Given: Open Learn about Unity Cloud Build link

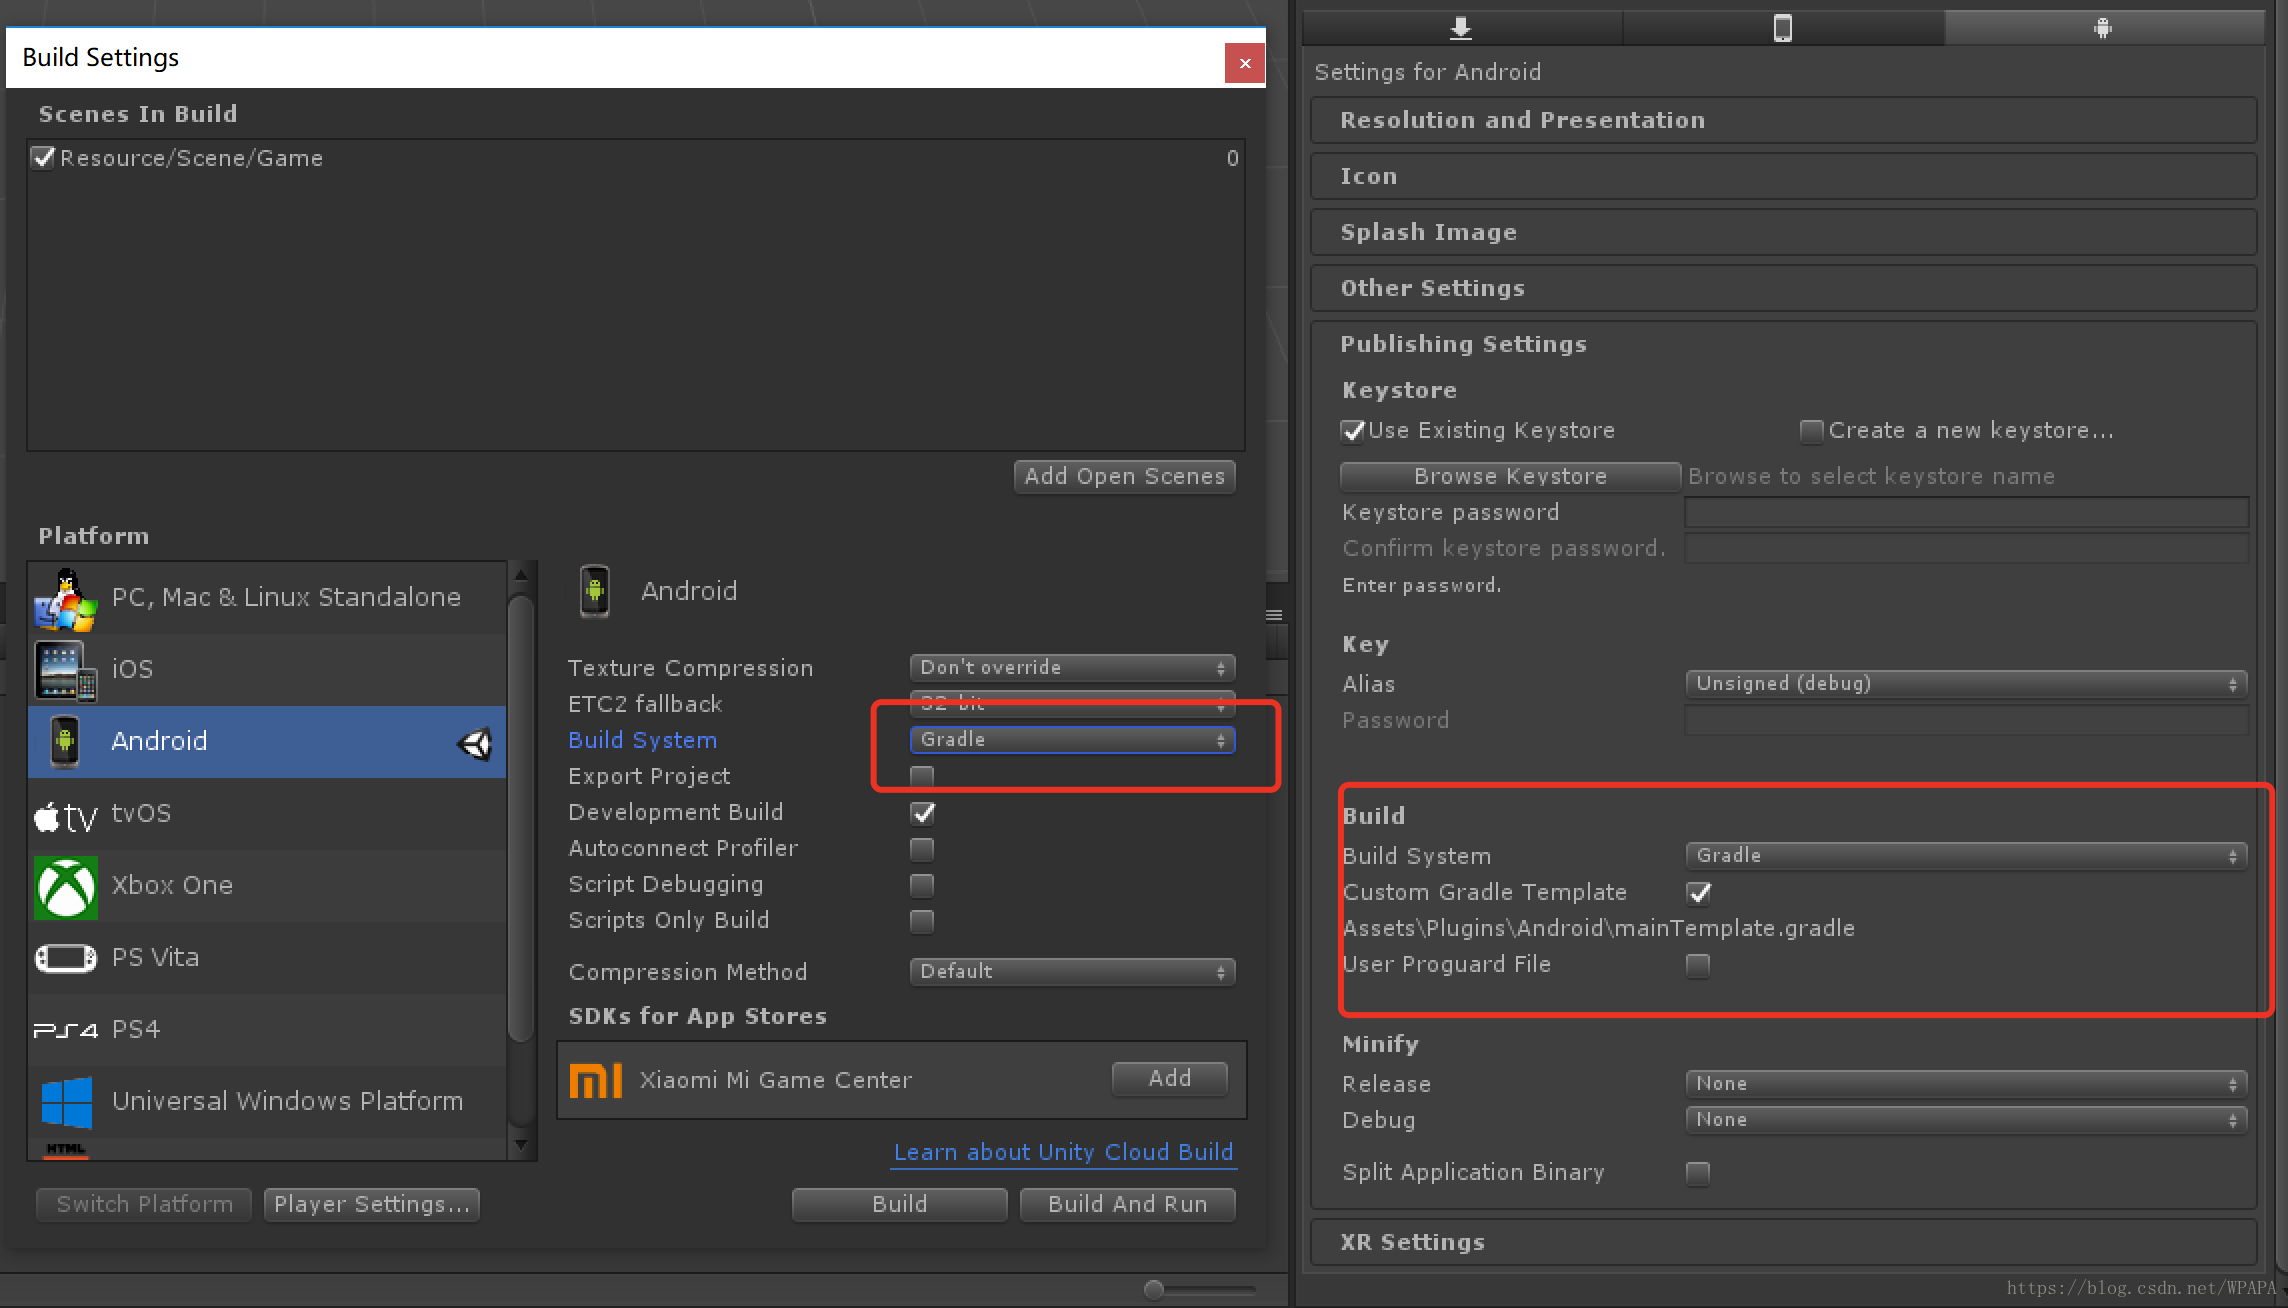Looking at the screenshot, I should pyautogui.click(x=1064, y=1153).
